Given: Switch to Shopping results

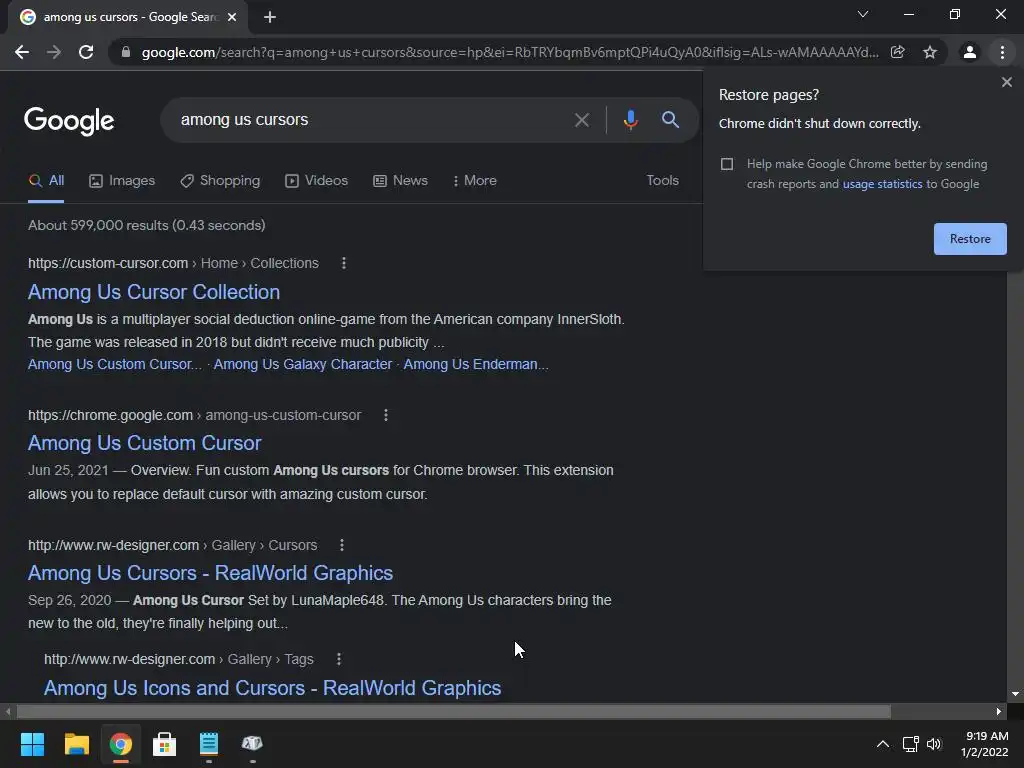Looking at the screenshot, I should click(220, 181).
